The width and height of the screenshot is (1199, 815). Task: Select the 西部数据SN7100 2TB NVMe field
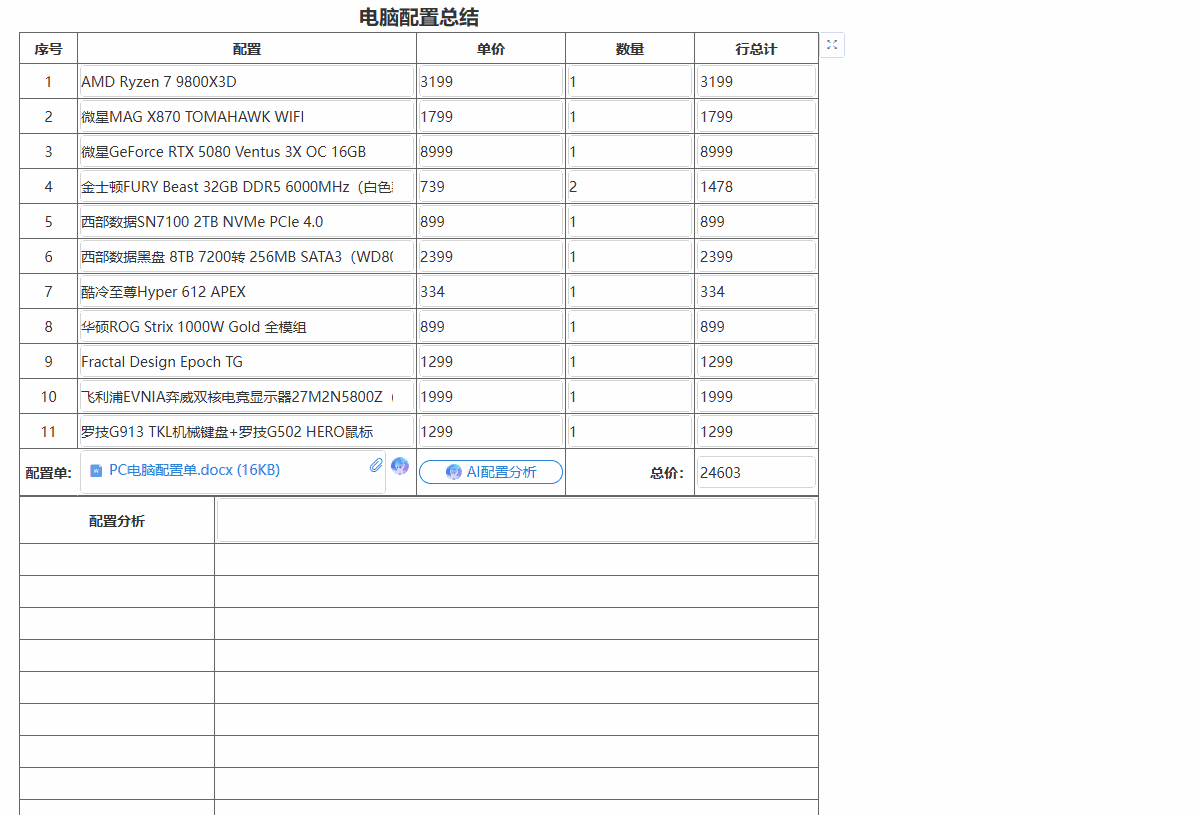[246, 222]
